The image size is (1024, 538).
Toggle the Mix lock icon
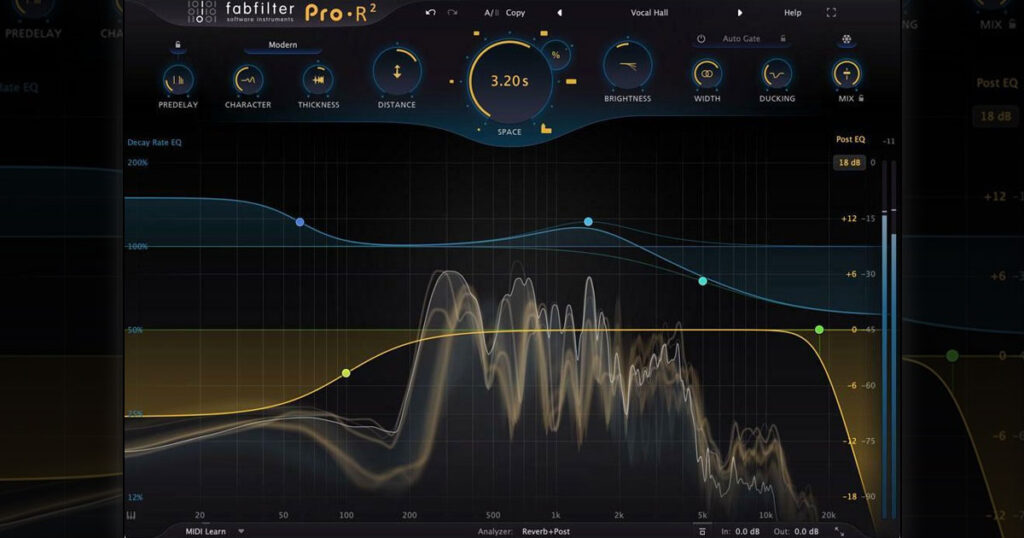pyautogui.click(x=861, y=98)
